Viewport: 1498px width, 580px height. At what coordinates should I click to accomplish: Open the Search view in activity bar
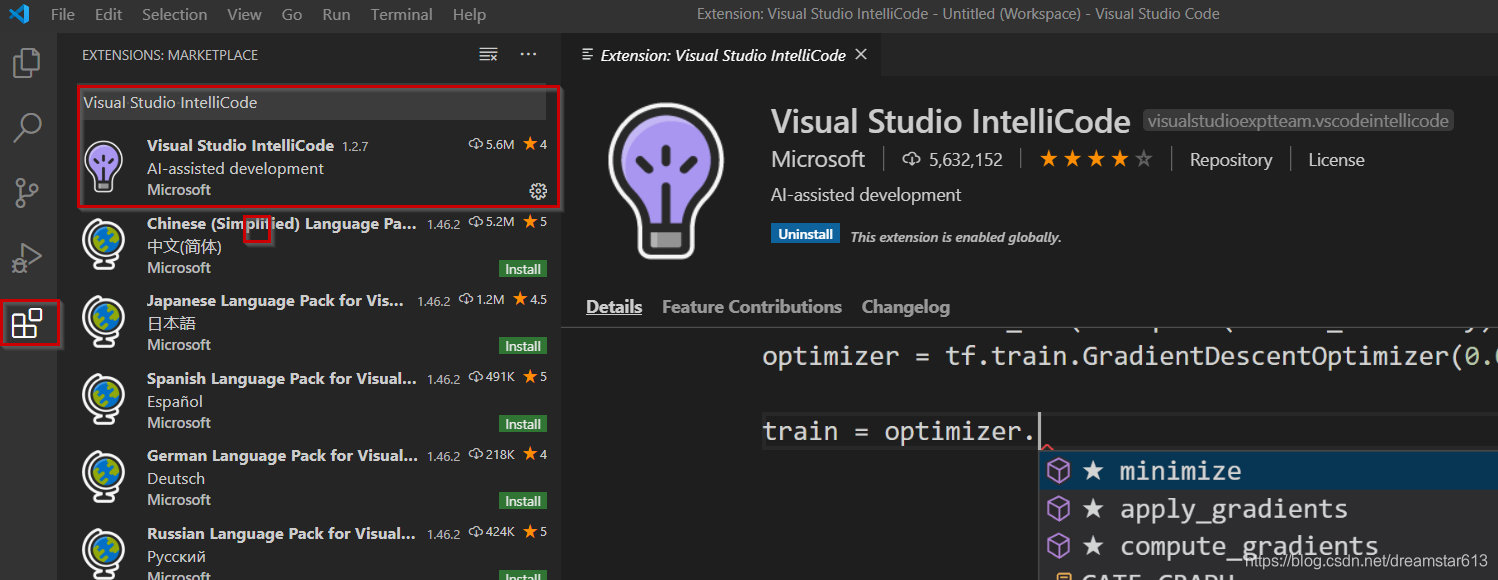(x=27, y=127)
